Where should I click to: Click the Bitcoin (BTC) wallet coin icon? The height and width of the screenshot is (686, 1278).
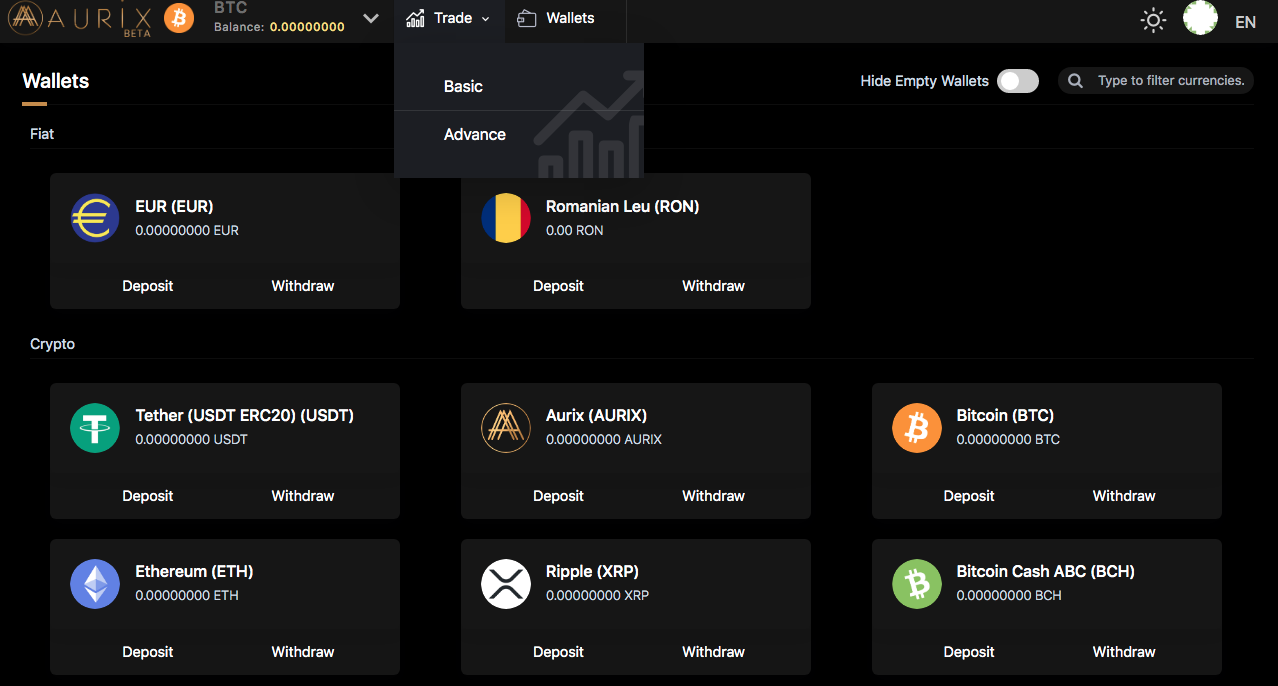(x=917, y=428)
